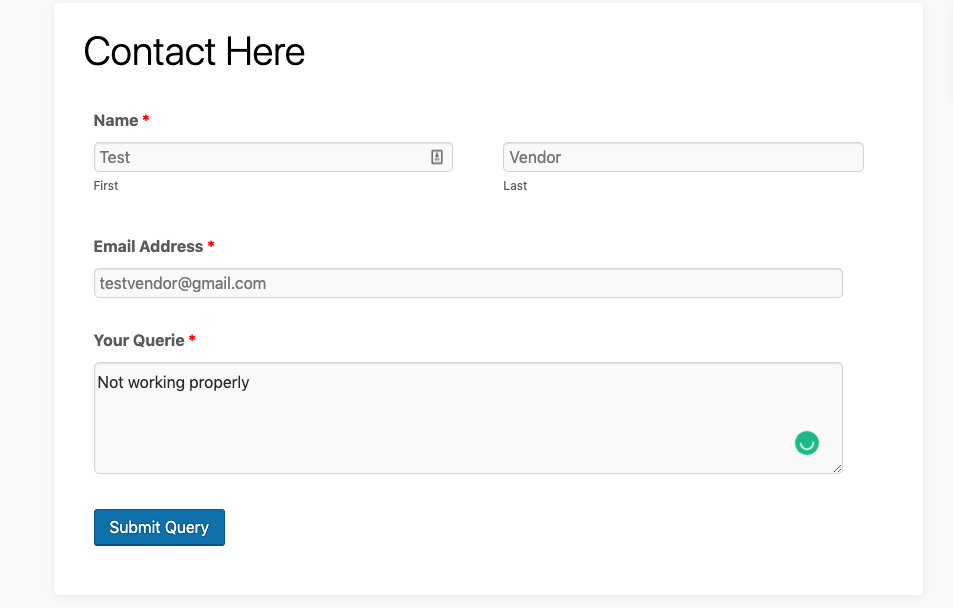This screenshot has height=608, width=953.
Task: Place cursor on the Not working properly text
Action: click(x=173, y=382)
